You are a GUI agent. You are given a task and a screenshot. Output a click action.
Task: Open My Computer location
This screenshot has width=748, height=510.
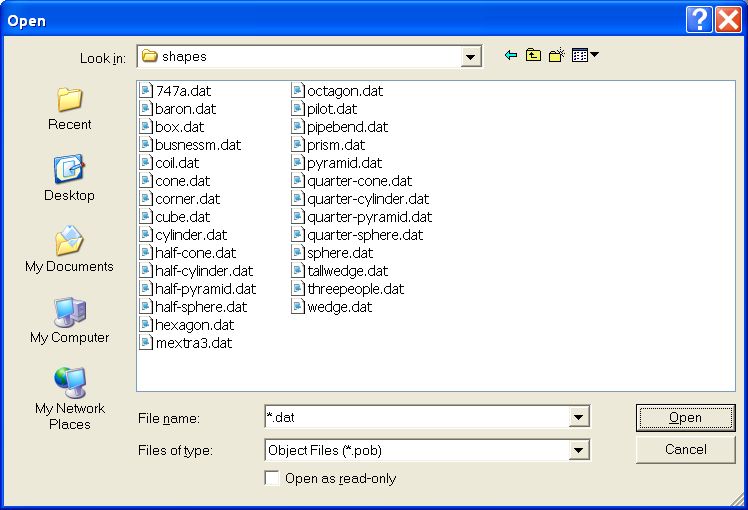tap(70, 321)
